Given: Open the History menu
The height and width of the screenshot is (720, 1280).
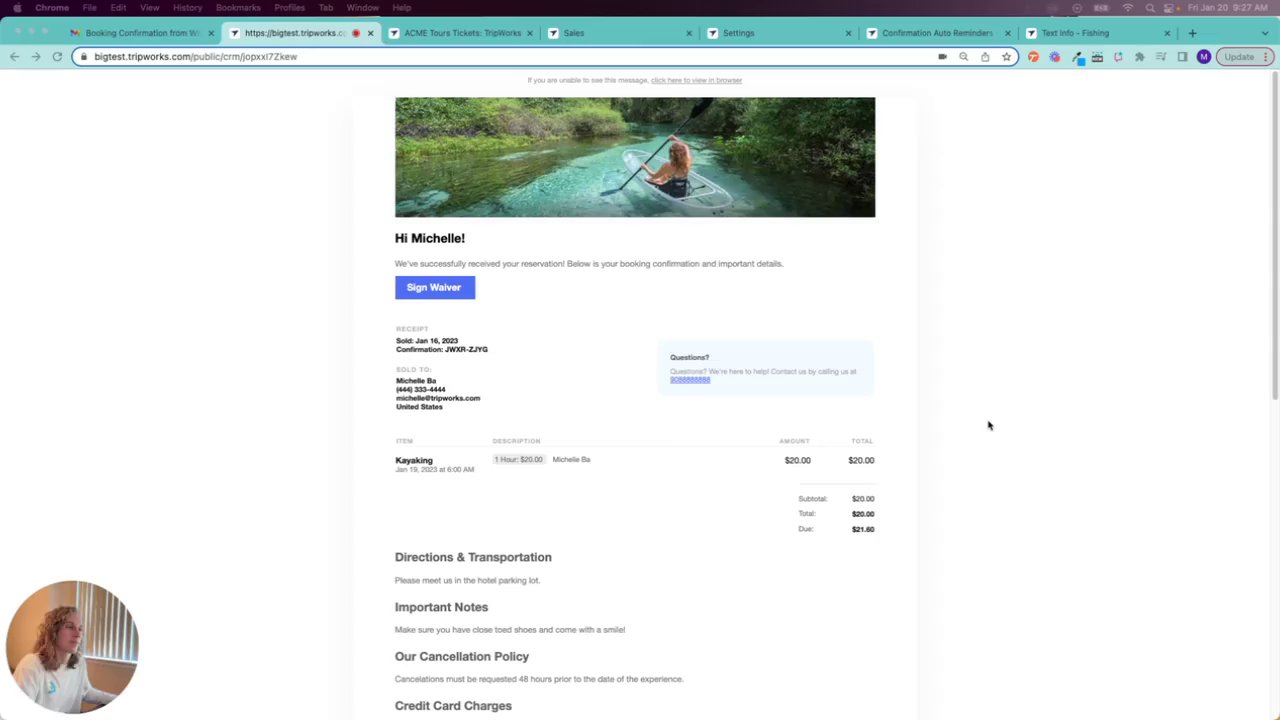Looking at the screenshot, I should 187,8.
